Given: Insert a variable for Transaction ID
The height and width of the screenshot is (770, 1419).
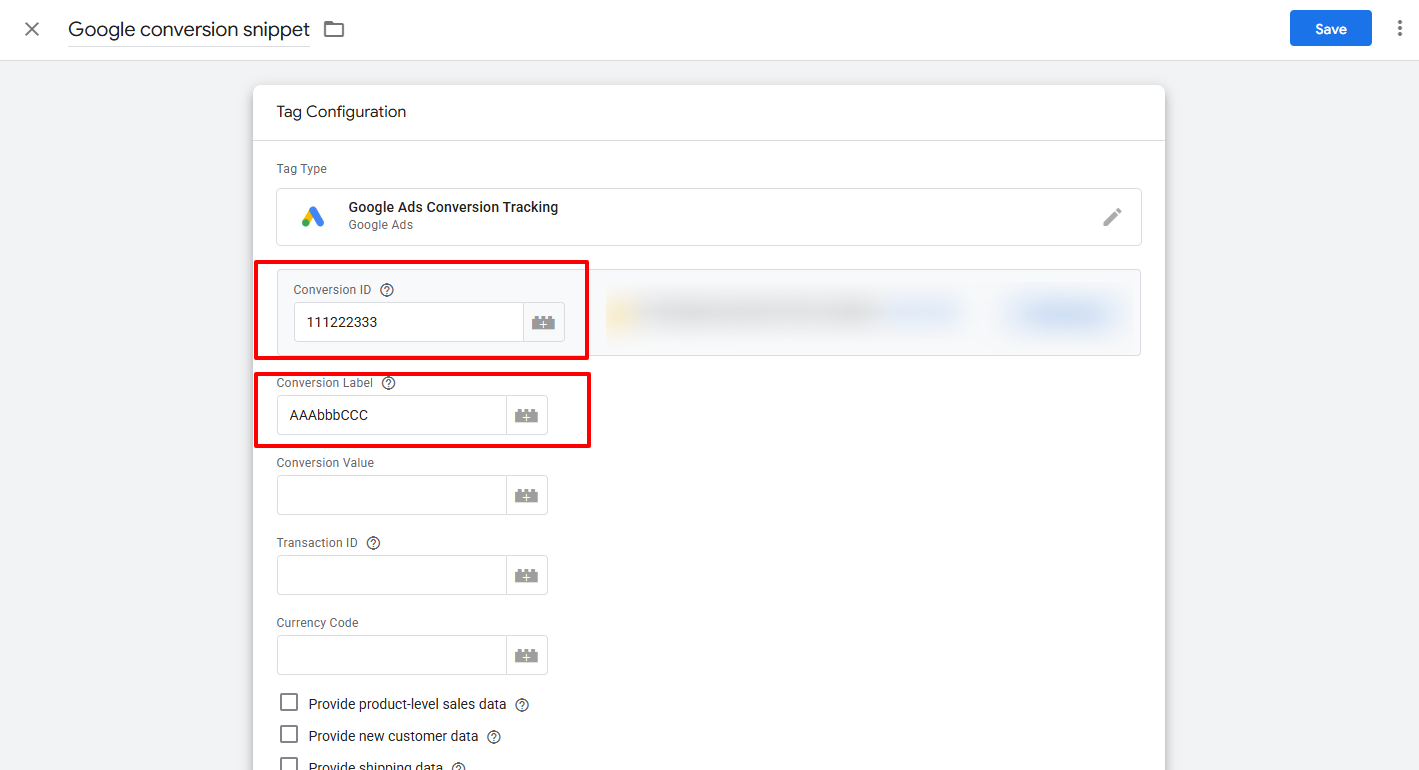Looking at the screenshot, I should click(x=527, y=575).
